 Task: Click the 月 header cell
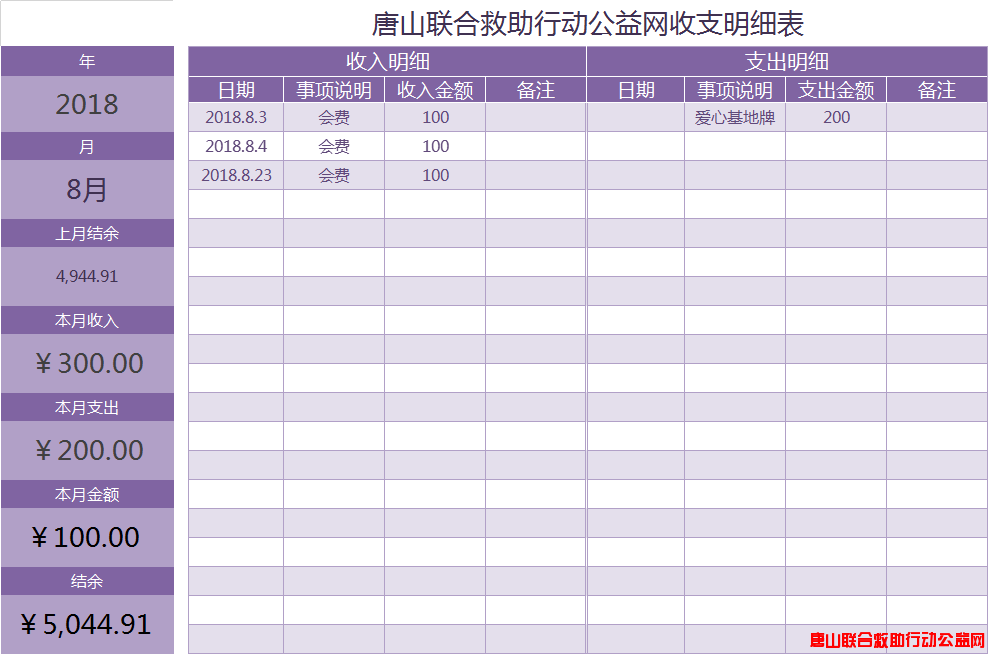click(x=87, y=146)
